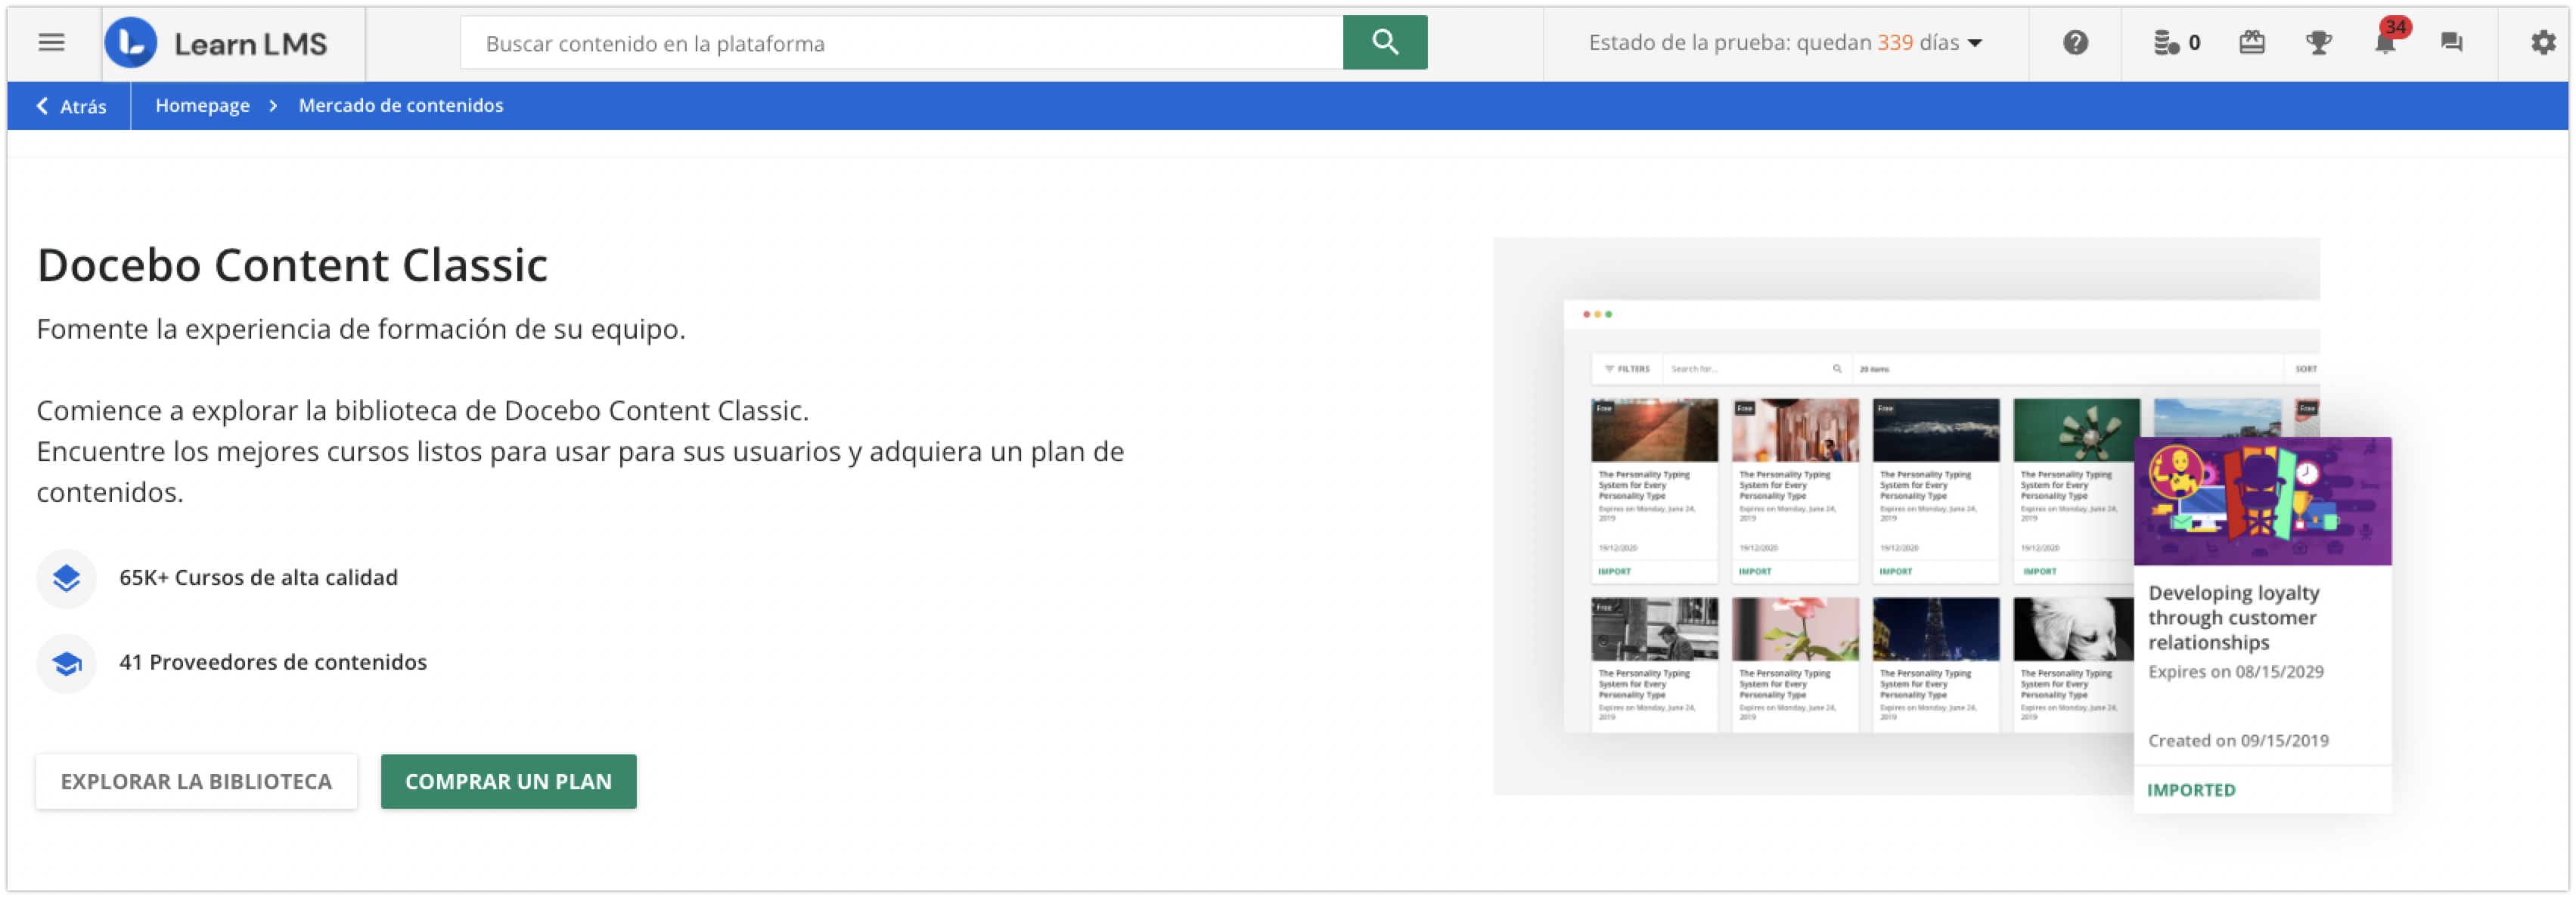Viewport: 2576px width, 898px height.
Task: Click Developing loyalty through customer relationships title
Action: (x=2233, y=617)
